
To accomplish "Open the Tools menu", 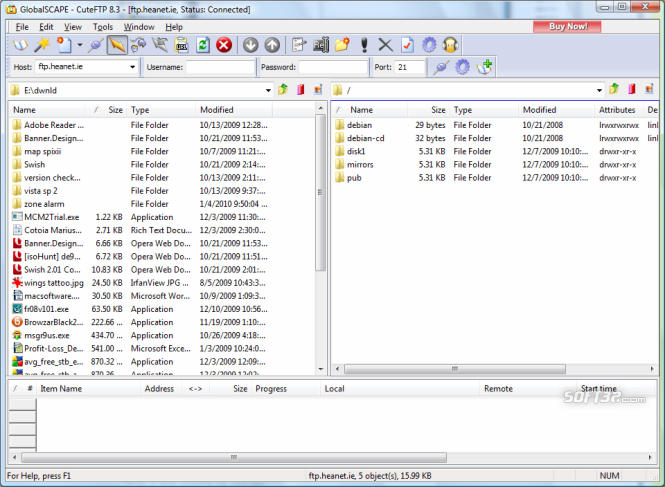I will (x=103, y=27).
